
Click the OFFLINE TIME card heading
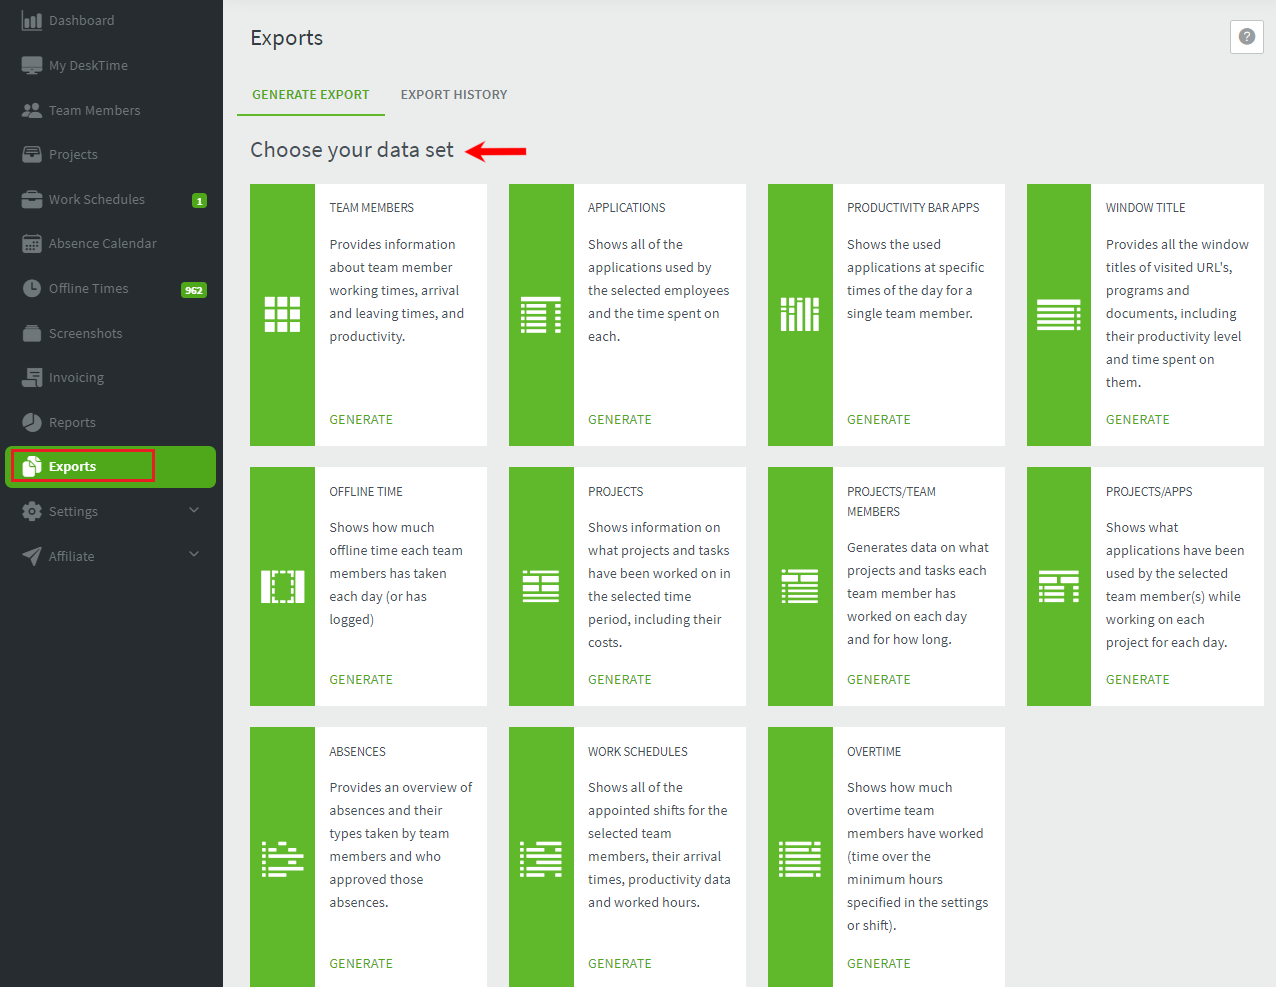point(366,492)
